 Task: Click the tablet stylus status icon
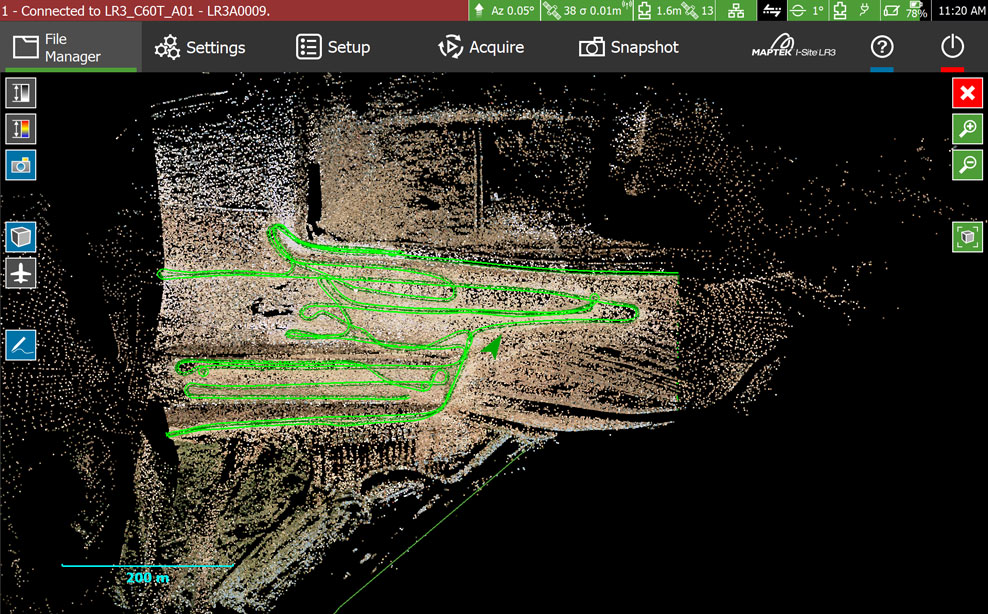coord(891,10)
